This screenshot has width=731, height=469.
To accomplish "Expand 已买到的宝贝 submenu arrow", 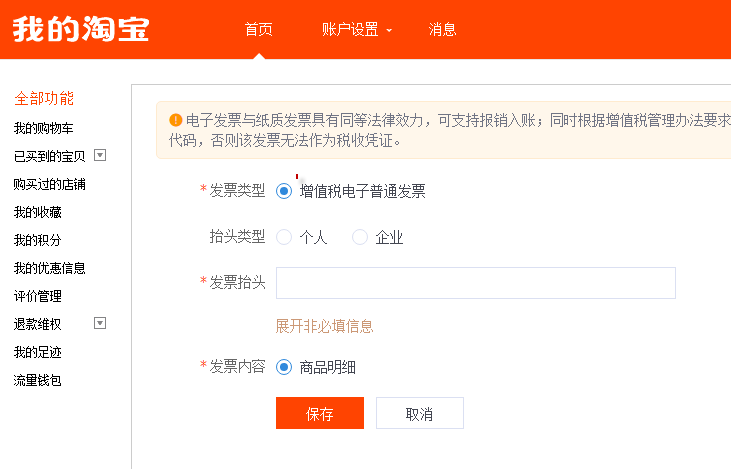I will tap(100, 155).
